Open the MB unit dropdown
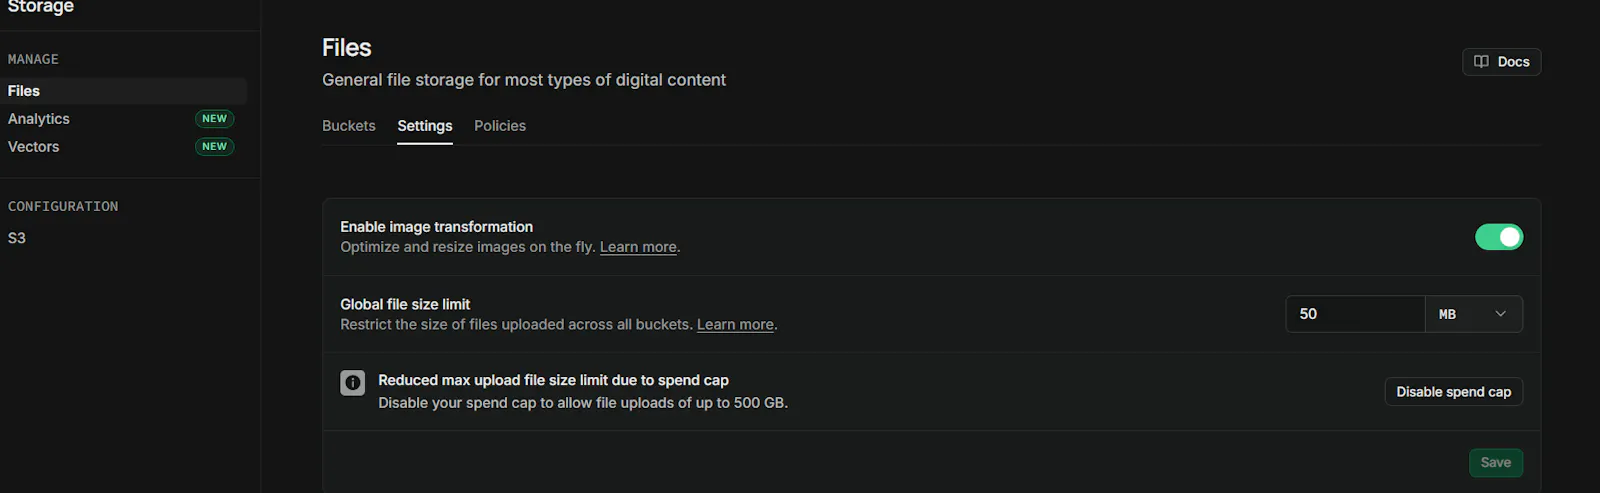This screenshot has width=1600, height=493. coord(1473,314)
